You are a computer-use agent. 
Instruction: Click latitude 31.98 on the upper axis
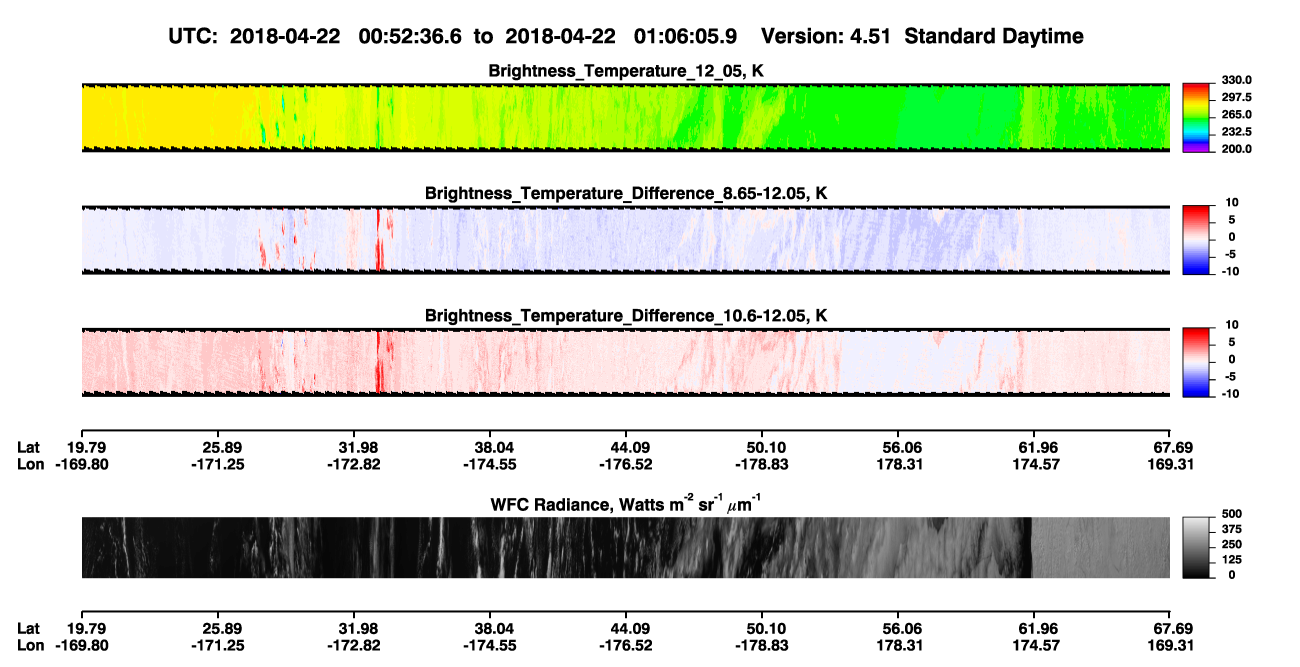(x=353, y=448)
